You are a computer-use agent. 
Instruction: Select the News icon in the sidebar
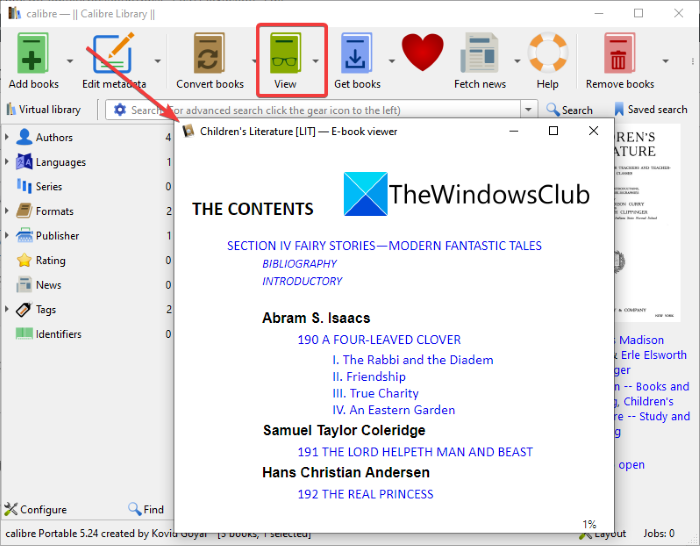(x=24, y=284)
